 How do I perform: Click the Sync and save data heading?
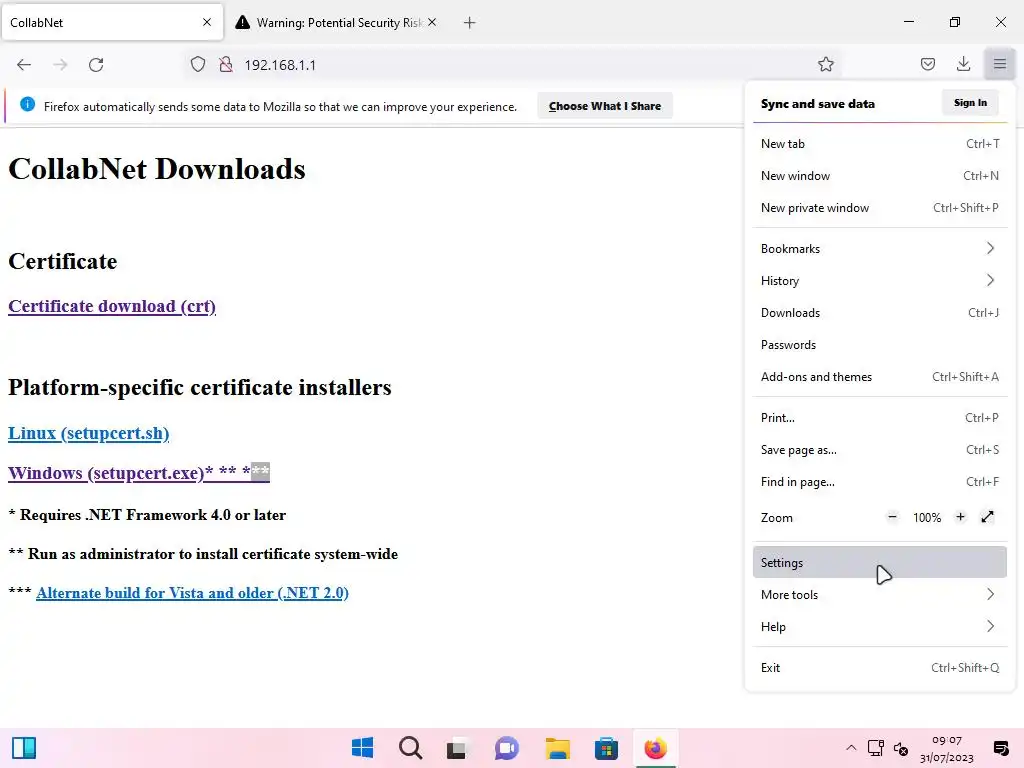[818, 104]
